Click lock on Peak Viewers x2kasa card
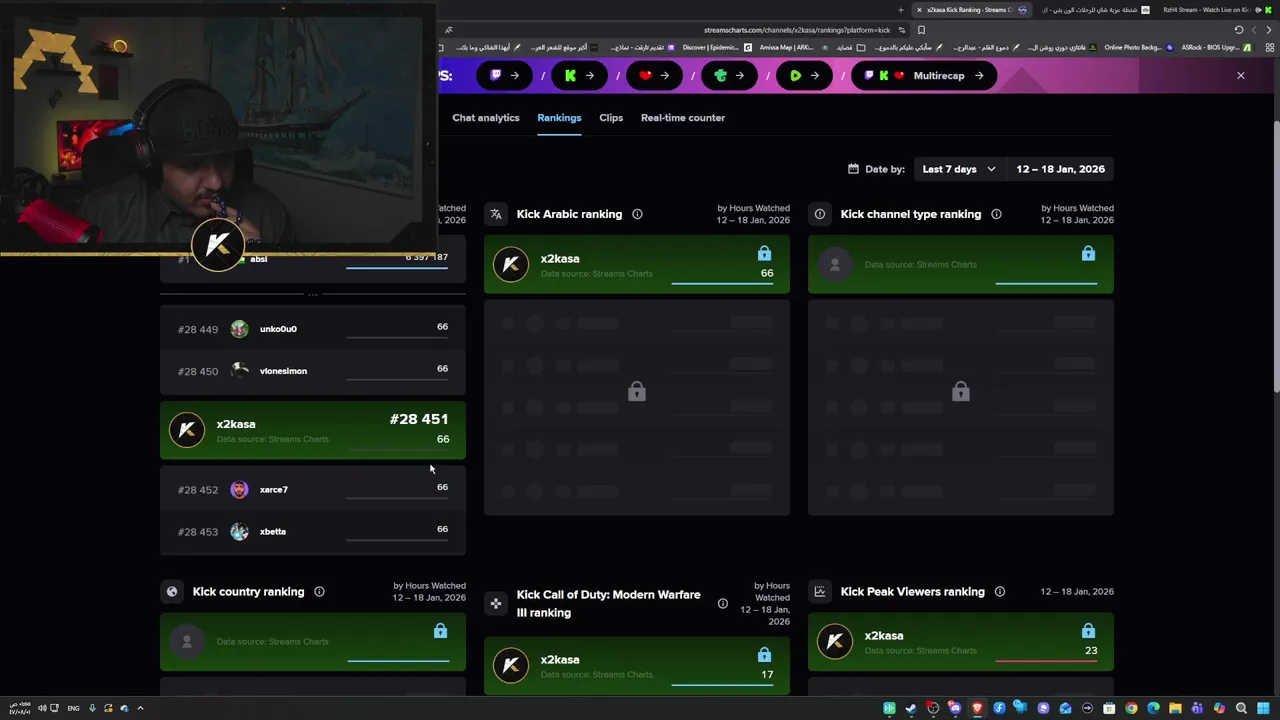Image resolution: width=1280 pixels, height=720 pixels. click(x=1088, y=631)
